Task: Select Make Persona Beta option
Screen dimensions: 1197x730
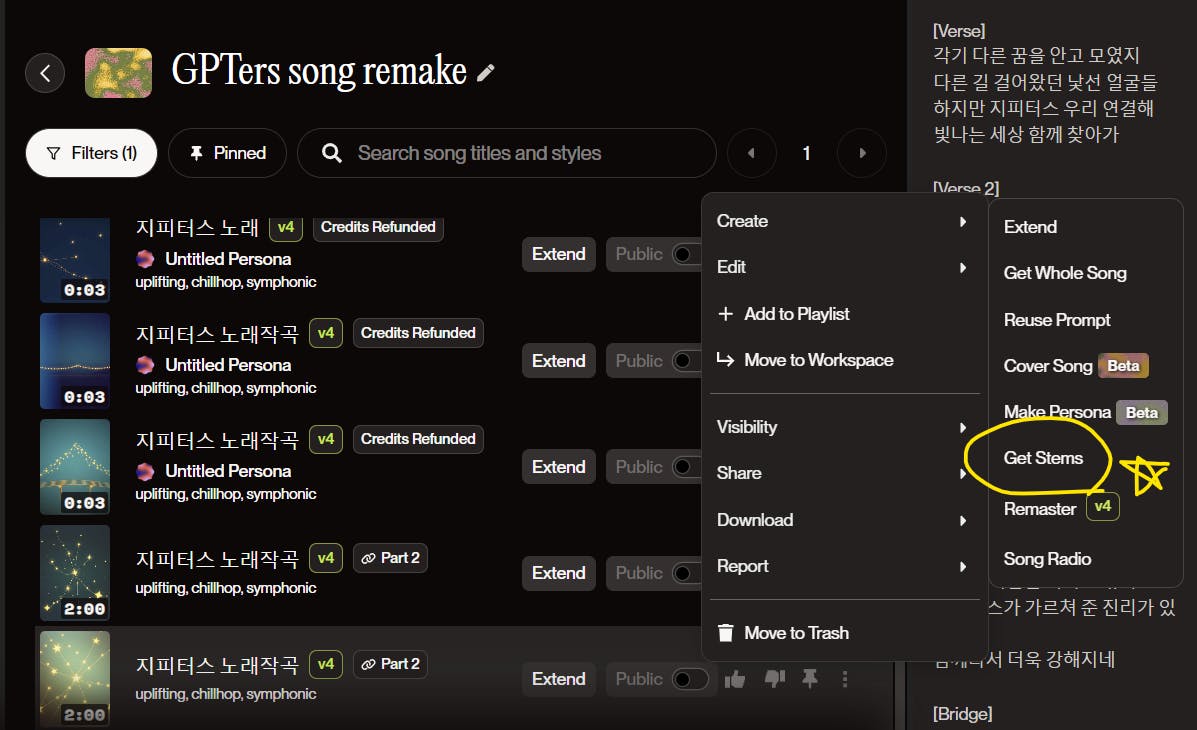Action: click(x=1086, y=412)
